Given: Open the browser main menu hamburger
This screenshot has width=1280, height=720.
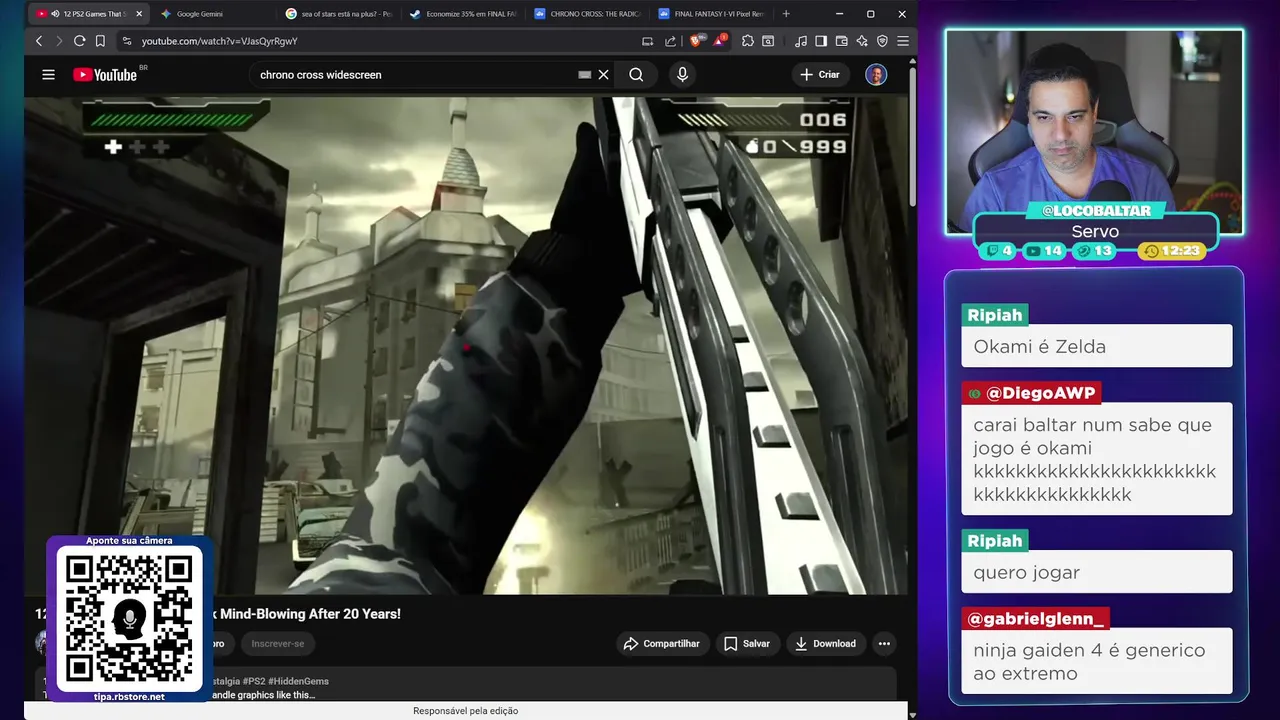Looking at the screenshot, I should click(x=902, y=41).
